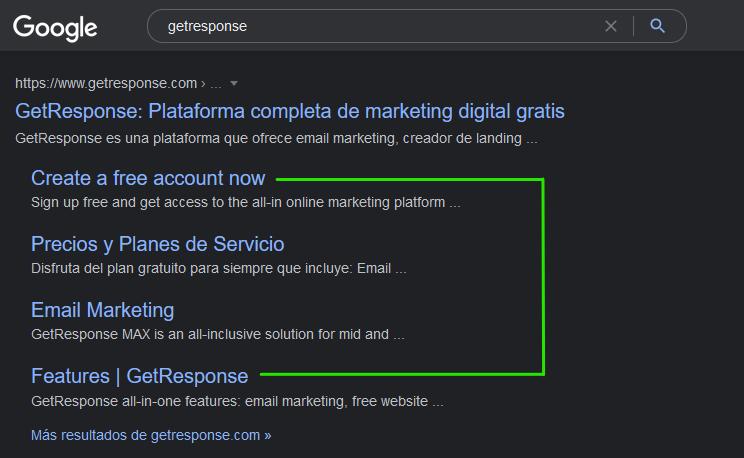
Task: Open the "Email Marketing" sitelink
Action: 103,310
